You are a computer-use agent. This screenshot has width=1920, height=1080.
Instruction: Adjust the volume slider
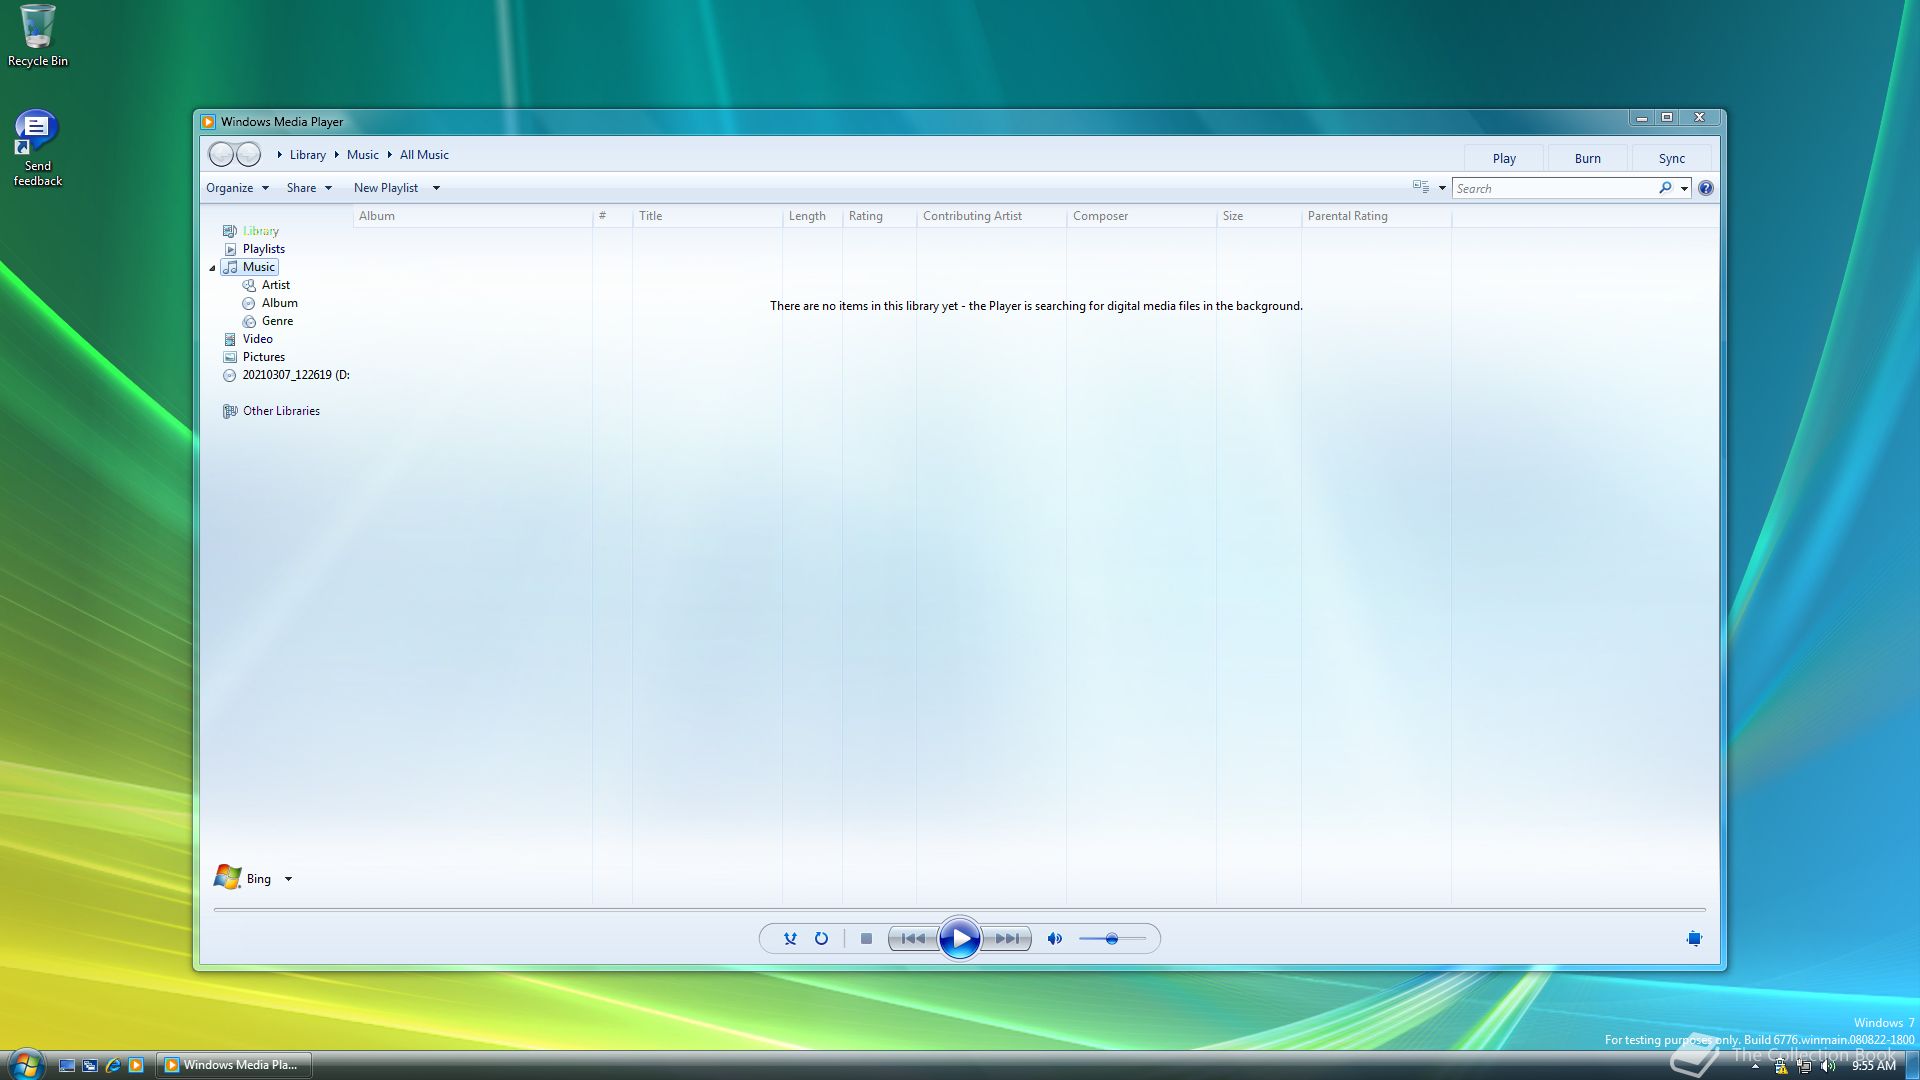pyautogui.click(x=1112, y=939)
